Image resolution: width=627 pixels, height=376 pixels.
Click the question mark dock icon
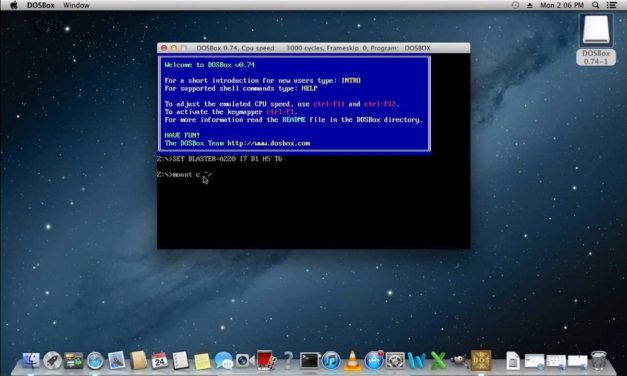click(x=288, y=360)
